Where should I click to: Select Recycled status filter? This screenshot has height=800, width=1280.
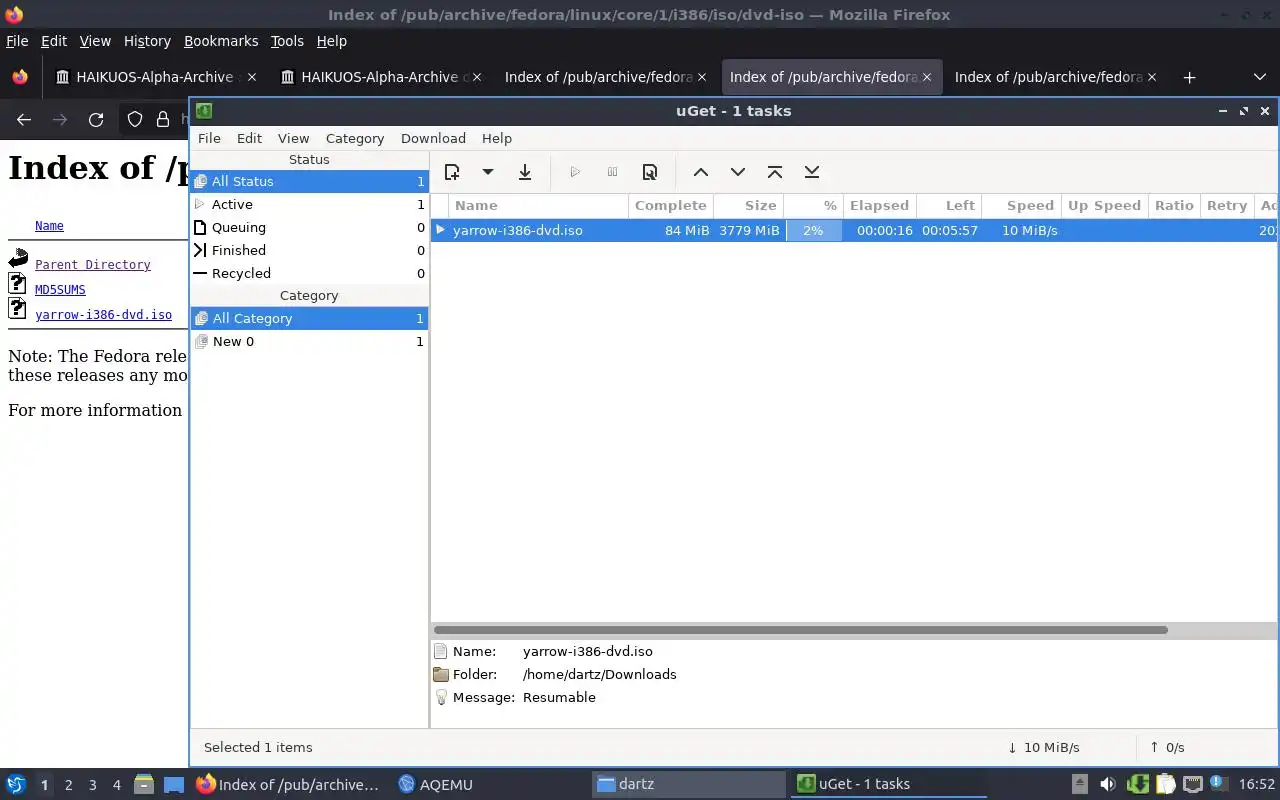tap(309, 273)
